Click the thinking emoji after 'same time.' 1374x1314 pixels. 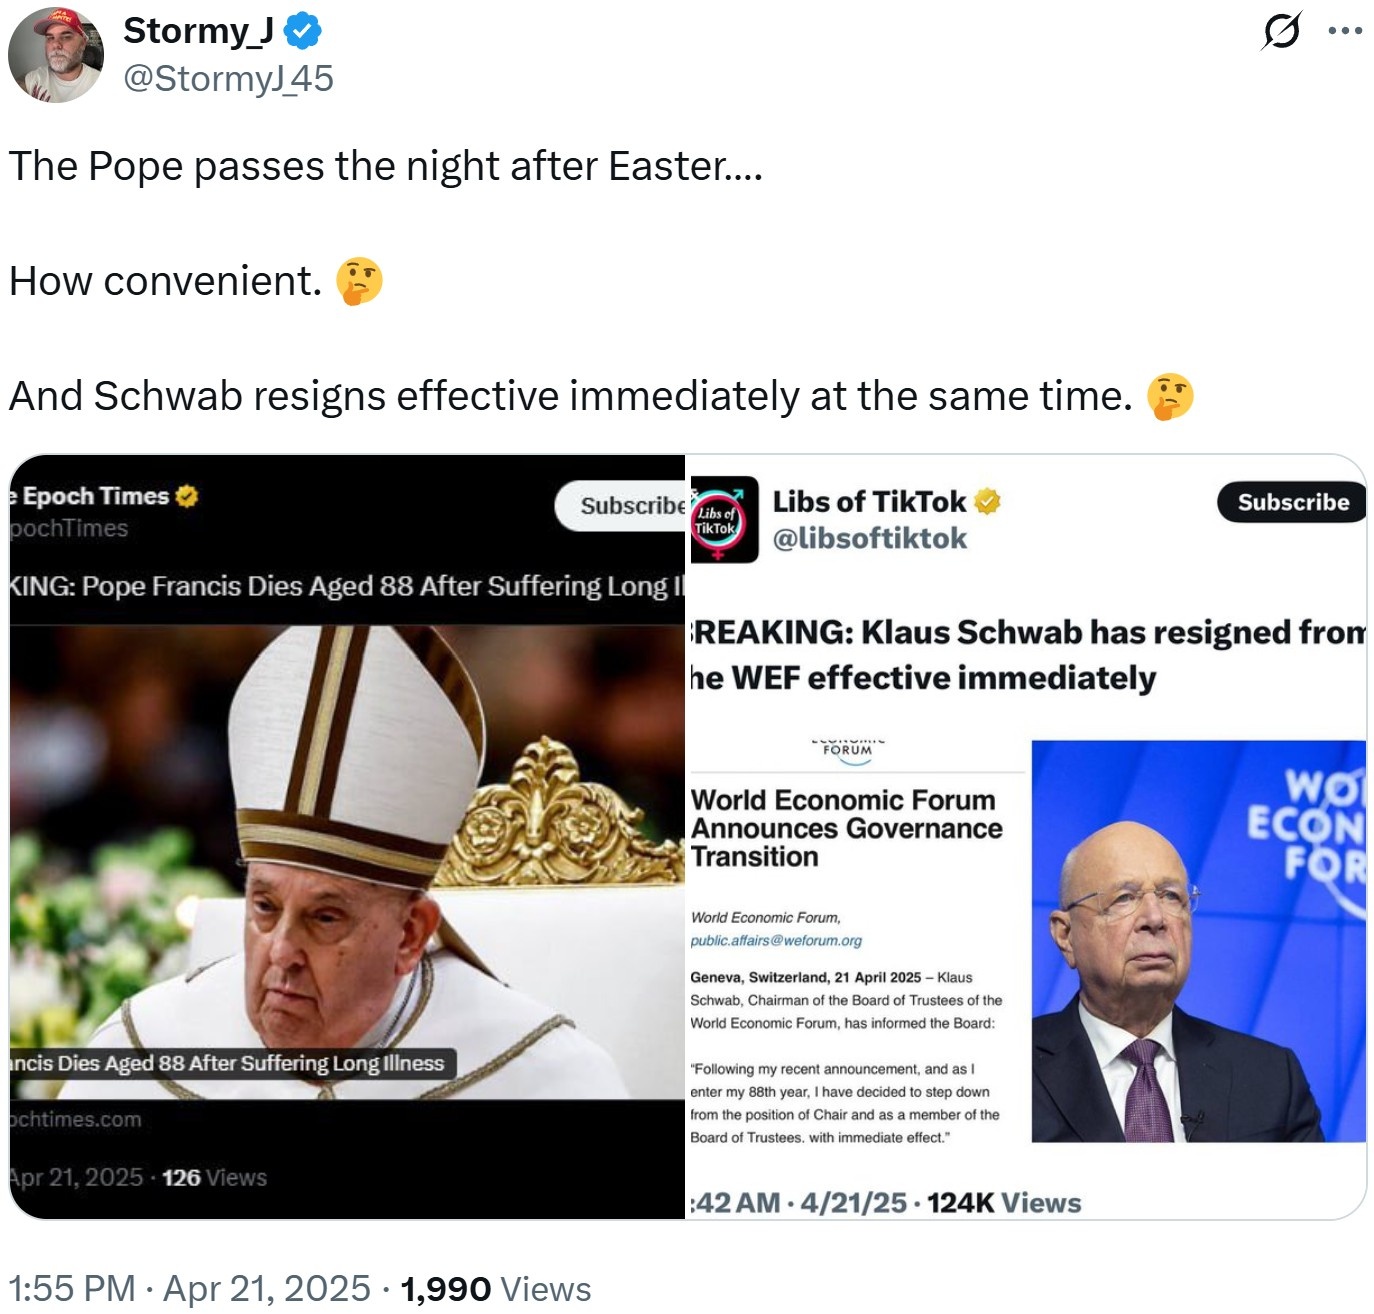click(1170, 396)
